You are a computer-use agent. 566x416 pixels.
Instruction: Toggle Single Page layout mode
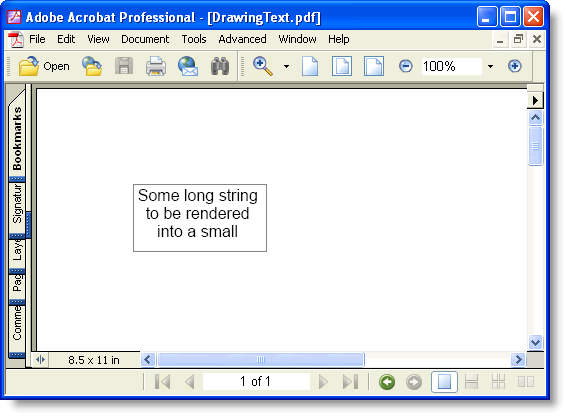tap(444, 382)
